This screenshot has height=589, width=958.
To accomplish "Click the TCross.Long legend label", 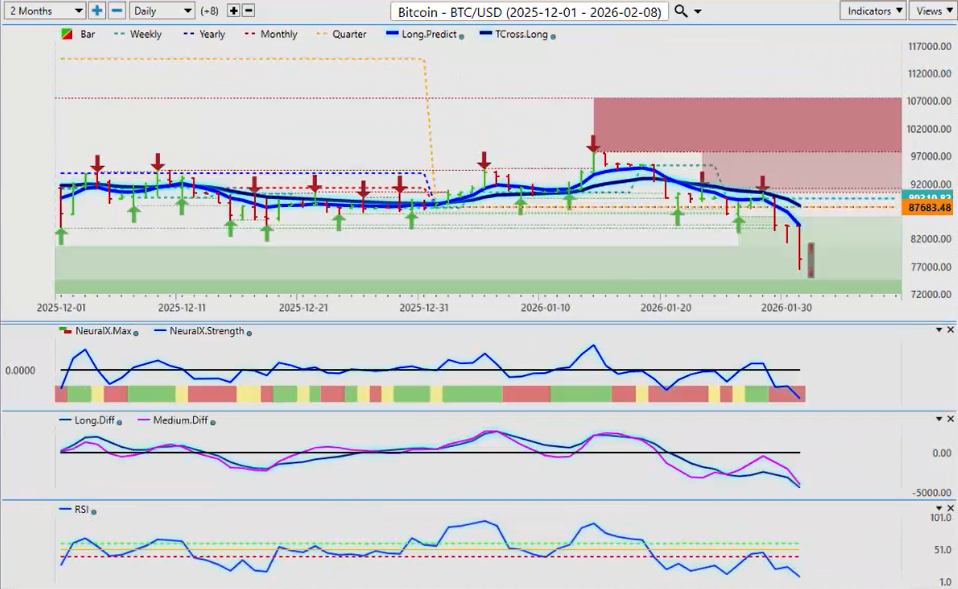I will (522, 34).
